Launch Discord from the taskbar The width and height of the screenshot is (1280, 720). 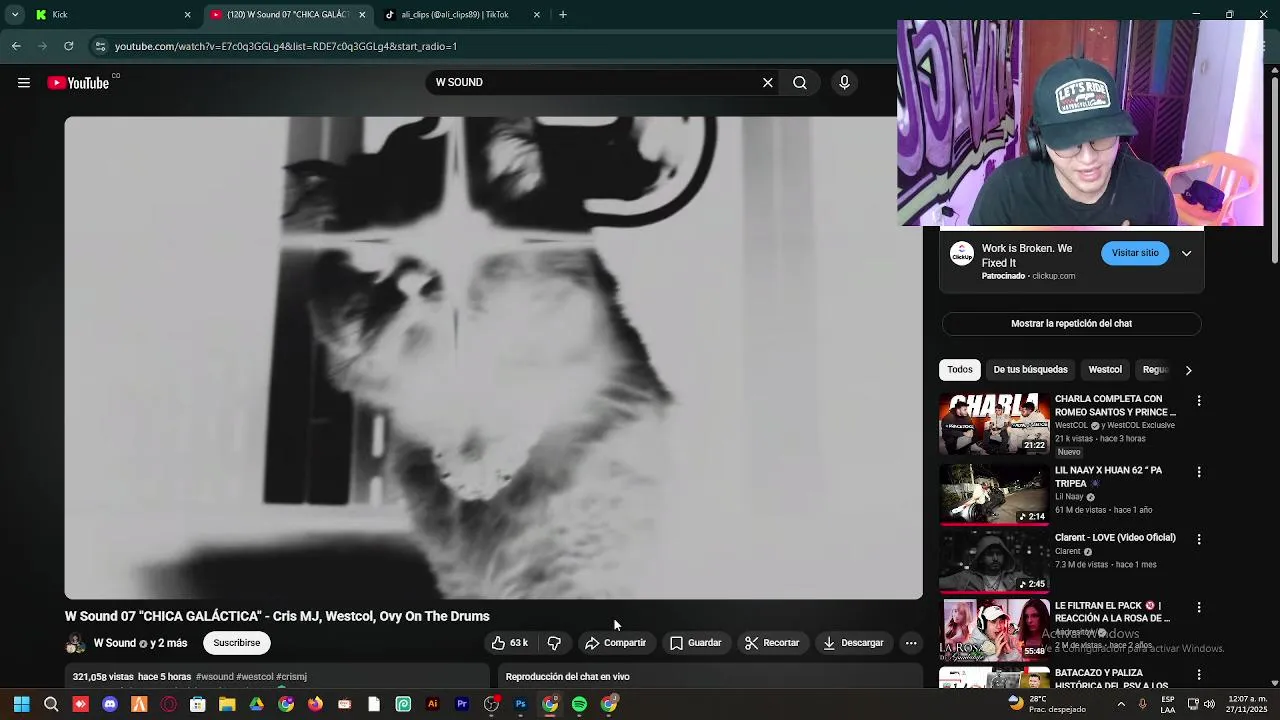point(110,705)
